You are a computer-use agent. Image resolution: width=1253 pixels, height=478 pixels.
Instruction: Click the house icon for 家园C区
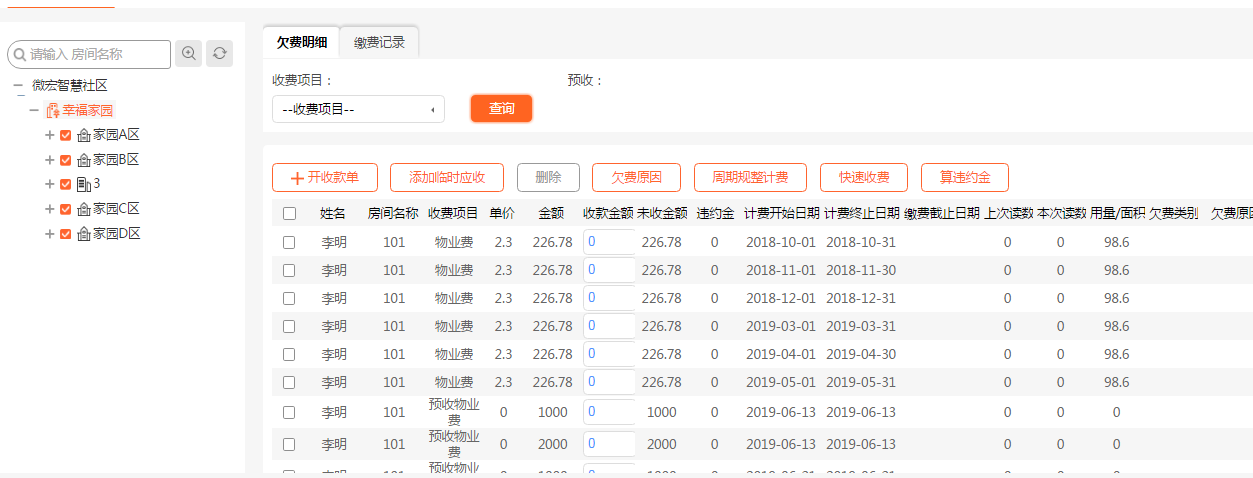(84, 209)
